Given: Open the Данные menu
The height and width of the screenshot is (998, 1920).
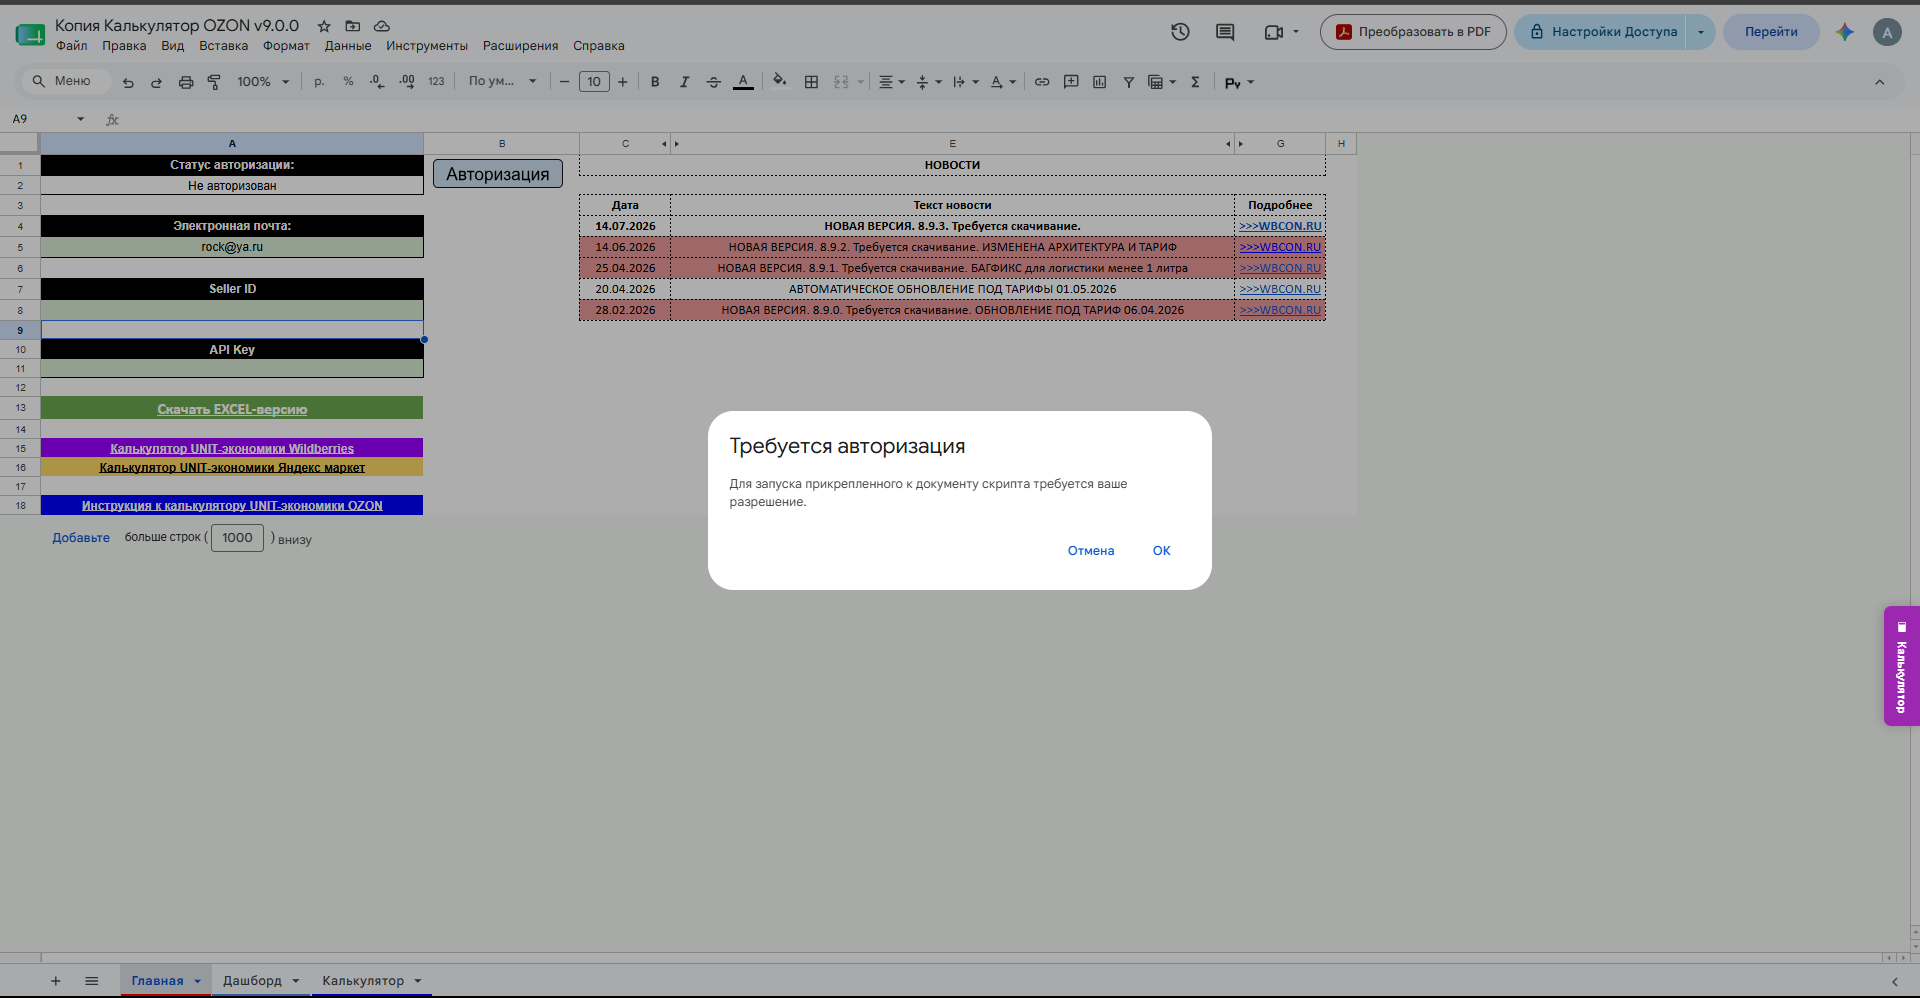Looking at the screenshot, I should (x=348, y=46).
